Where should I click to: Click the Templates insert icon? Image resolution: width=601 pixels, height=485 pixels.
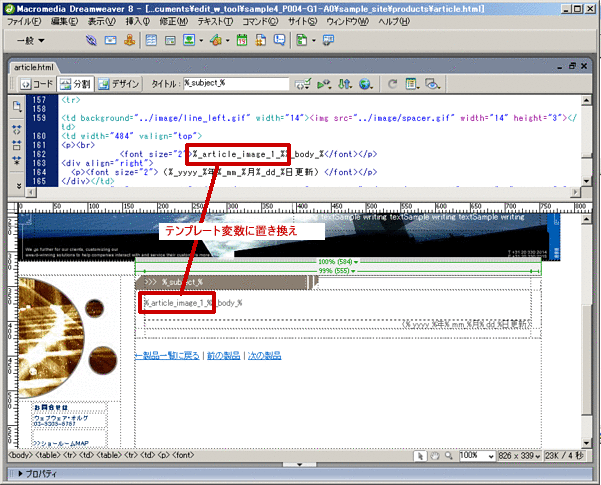302,40
